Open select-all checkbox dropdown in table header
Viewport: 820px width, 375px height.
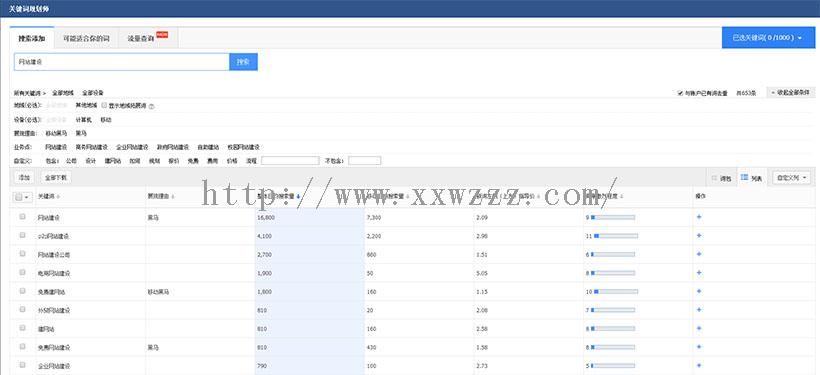tap(22, 197)
